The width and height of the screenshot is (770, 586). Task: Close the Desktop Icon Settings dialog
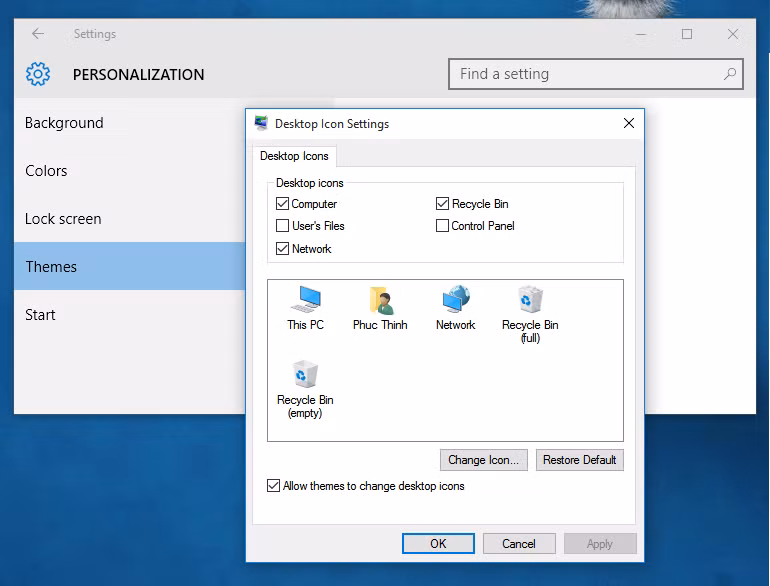click(629, 124)
